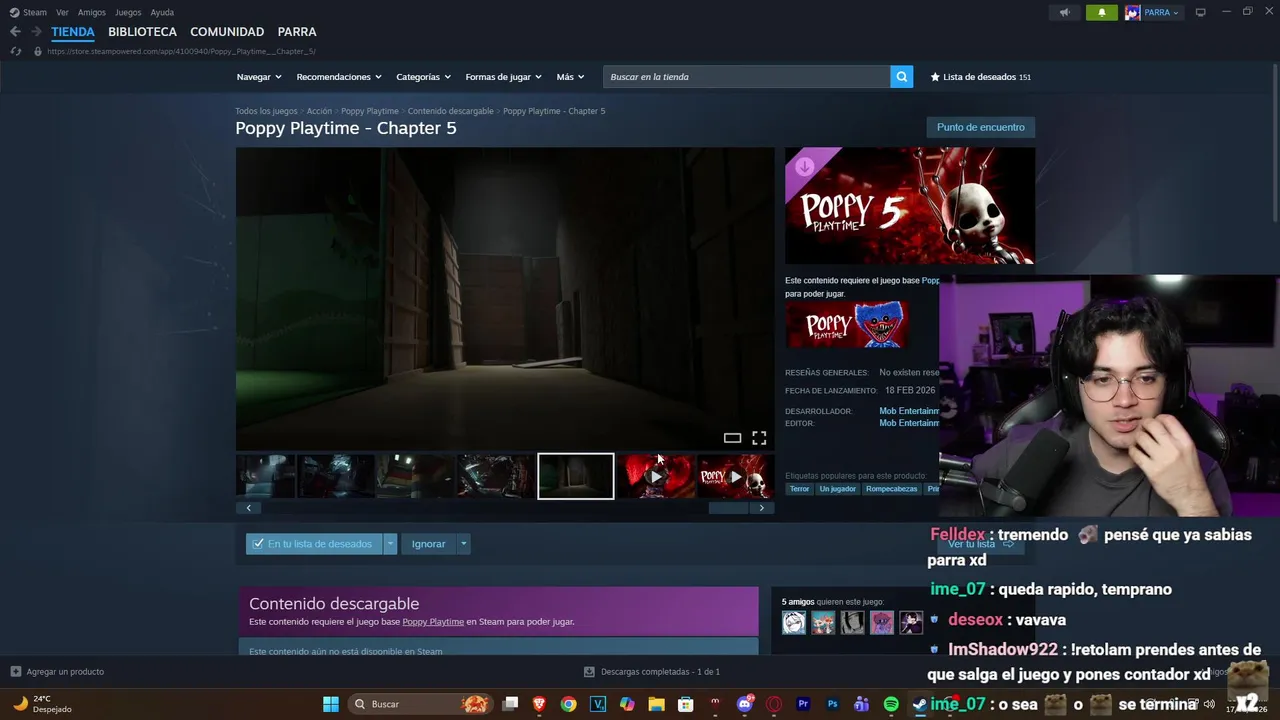Open Windows Start menu
This screenshot has width=1280, height=720.
click(x=330, y=704)
